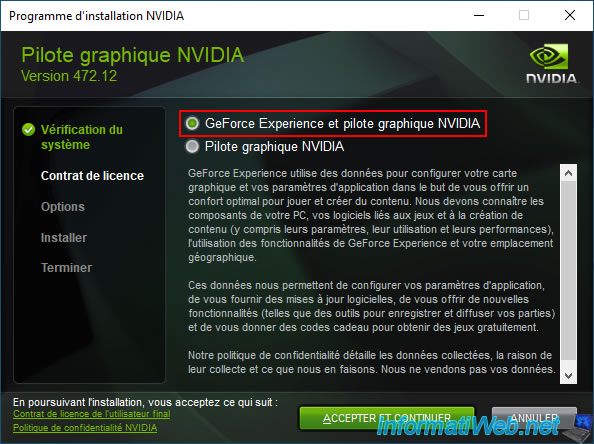This screenshot has width=594, height=444.
Task: Click the NVIDIA eye logo
Action: pyautogui.click(x=549, y=56)
